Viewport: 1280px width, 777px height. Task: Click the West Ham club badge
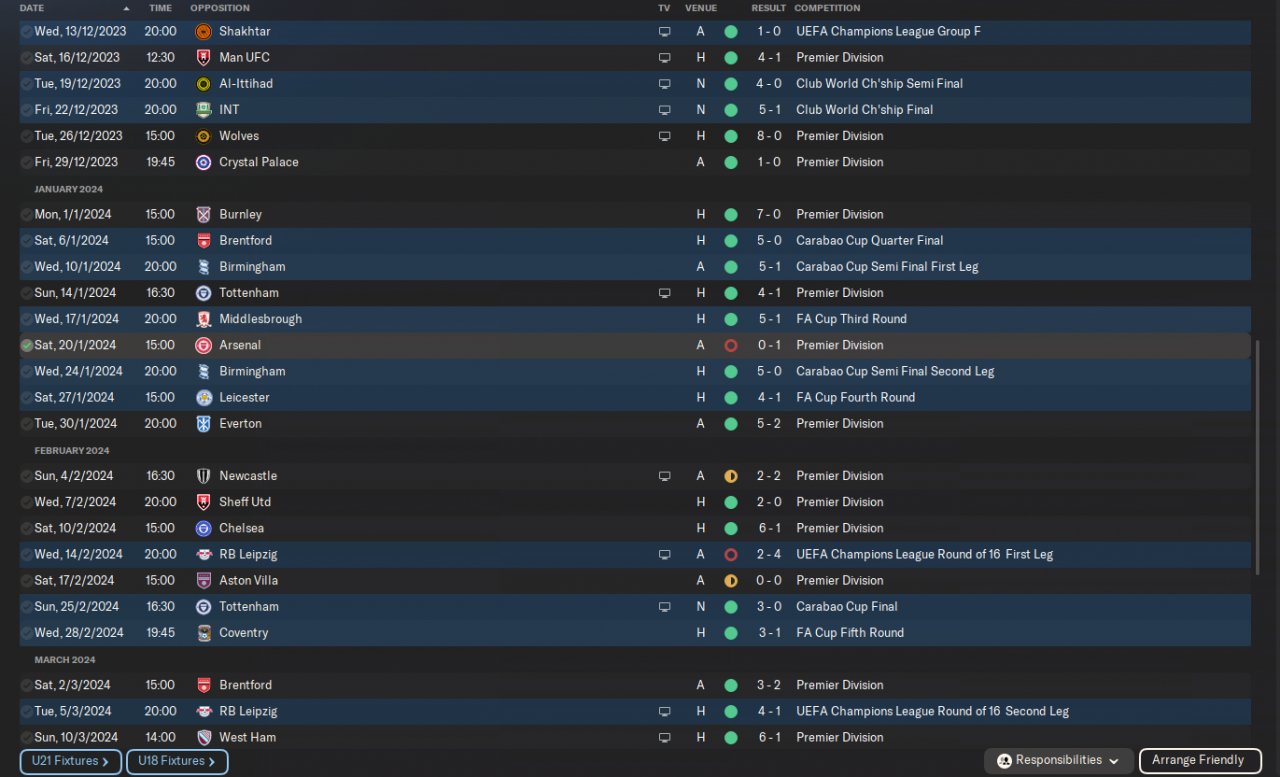coord(203,738)
